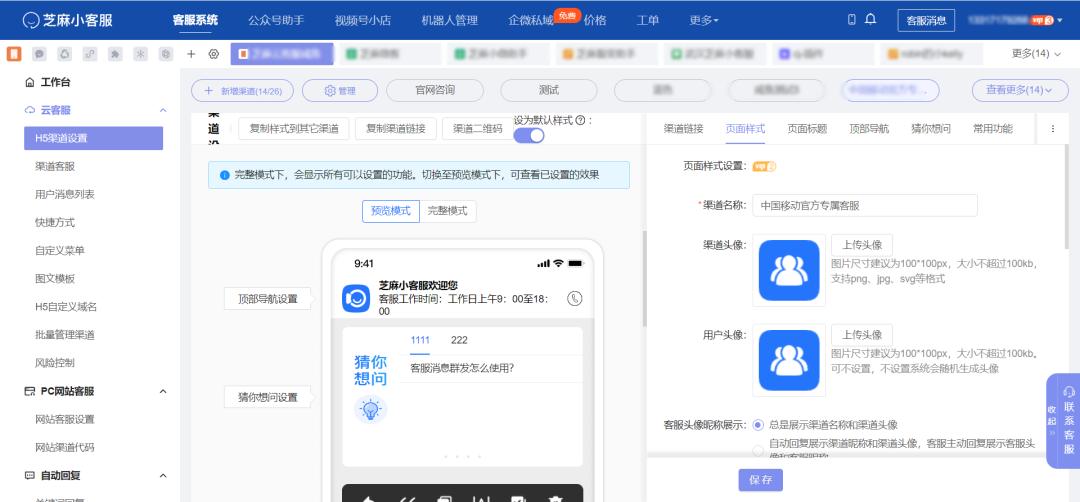Open the 更多 dropdown in top navigation
Viewport: 1080px width, 502px height.
pos(704,20)
